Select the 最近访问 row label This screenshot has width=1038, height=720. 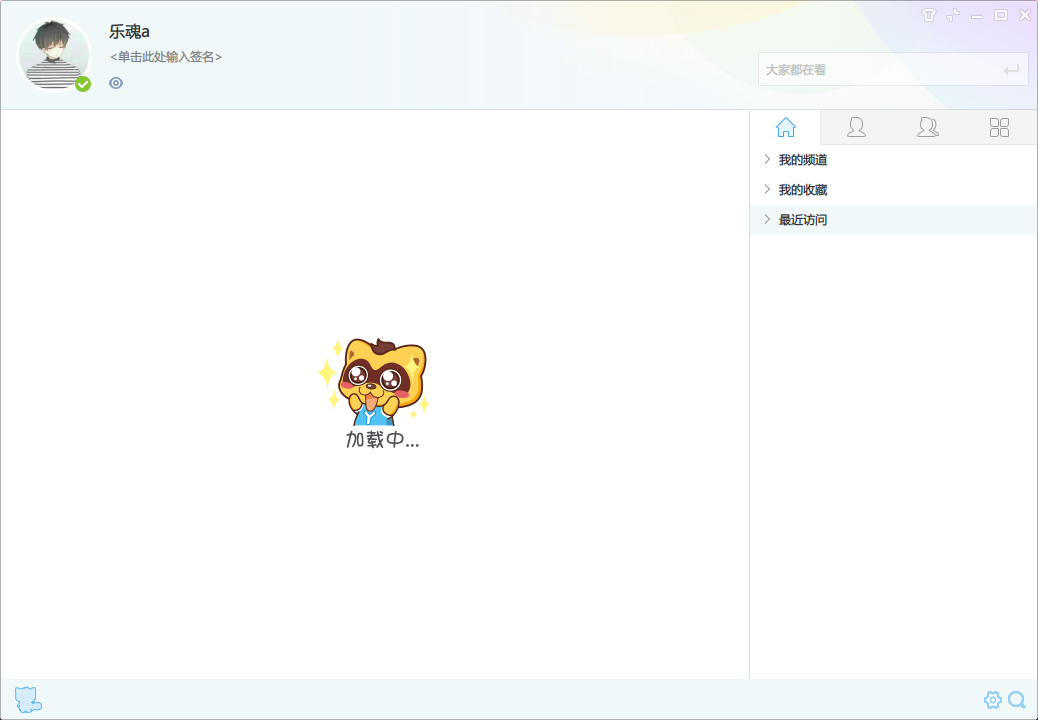pos(803,220)
